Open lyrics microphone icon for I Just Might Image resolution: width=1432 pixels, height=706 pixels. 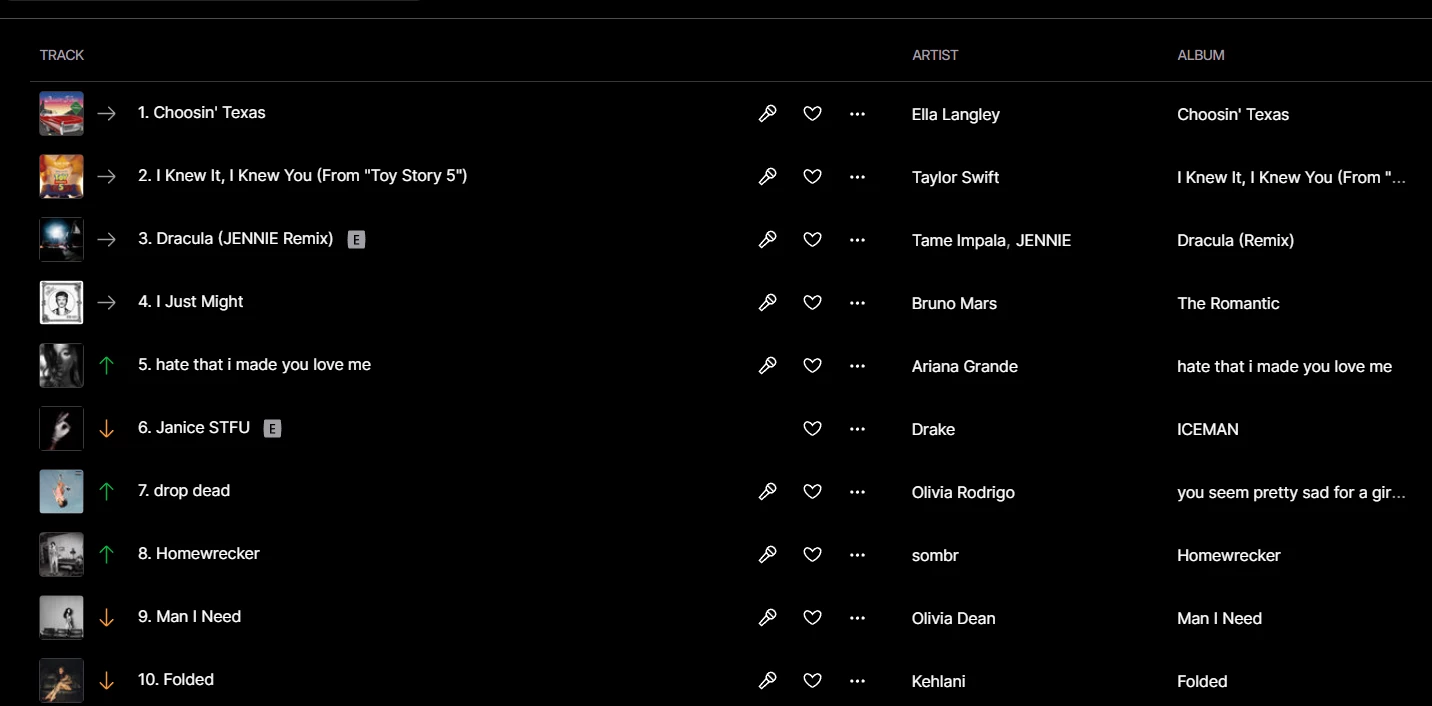click(x=767, y=303)
